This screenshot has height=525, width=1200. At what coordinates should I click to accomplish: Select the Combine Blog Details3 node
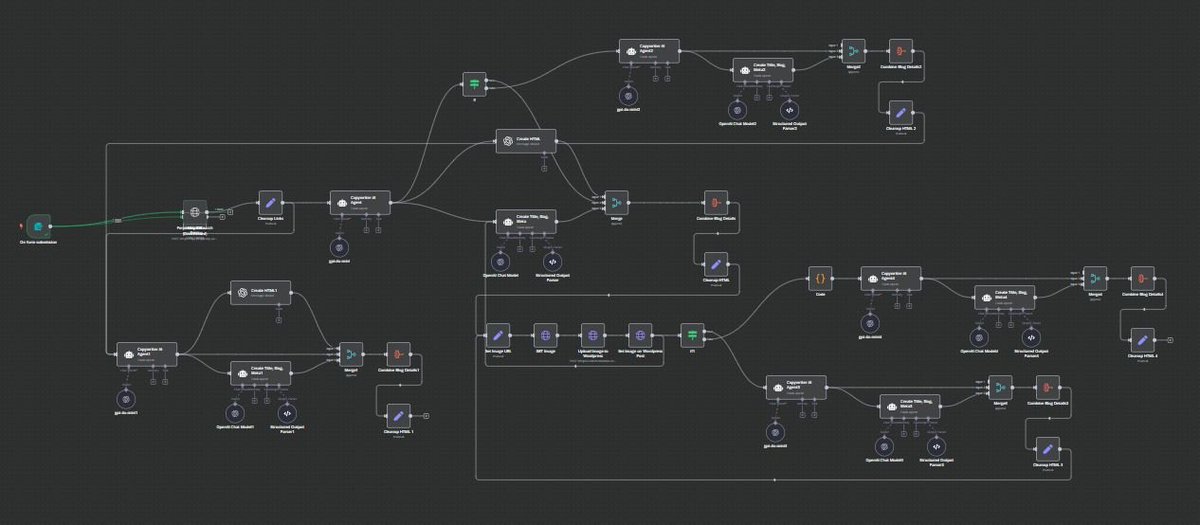[1048, 387]
